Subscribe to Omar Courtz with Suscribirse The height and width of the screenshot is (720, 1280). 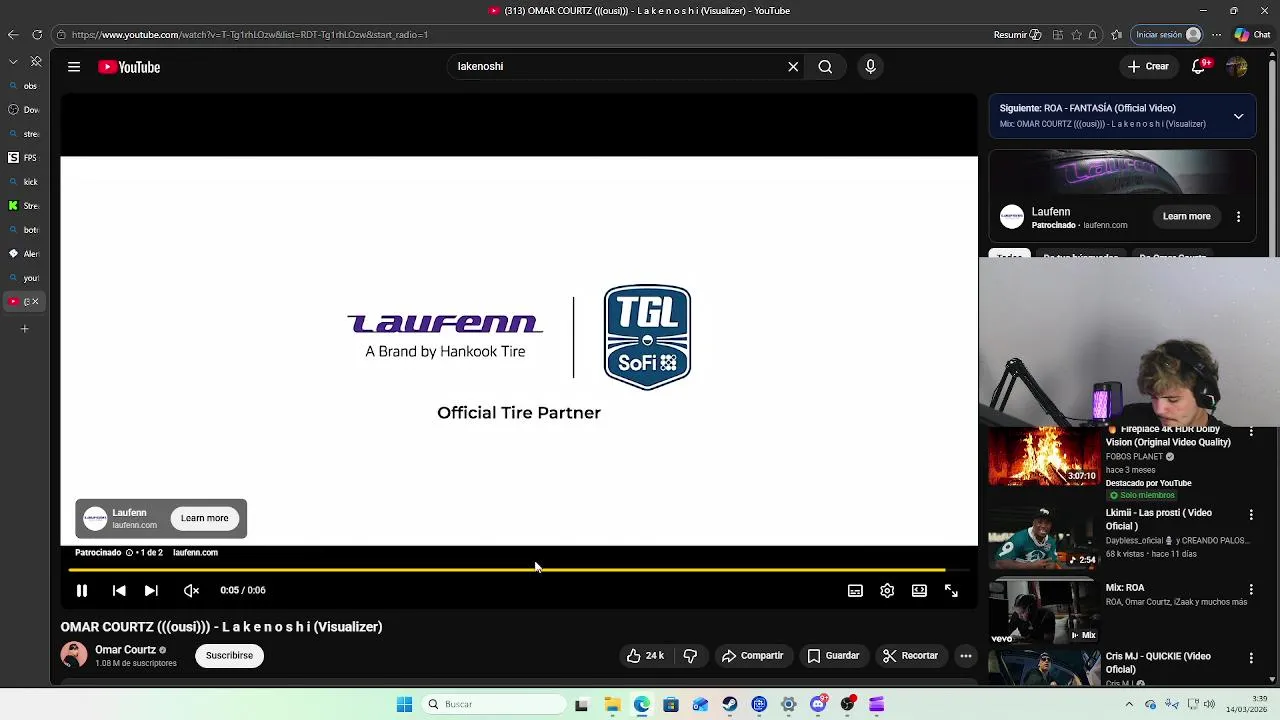(229, 656)
